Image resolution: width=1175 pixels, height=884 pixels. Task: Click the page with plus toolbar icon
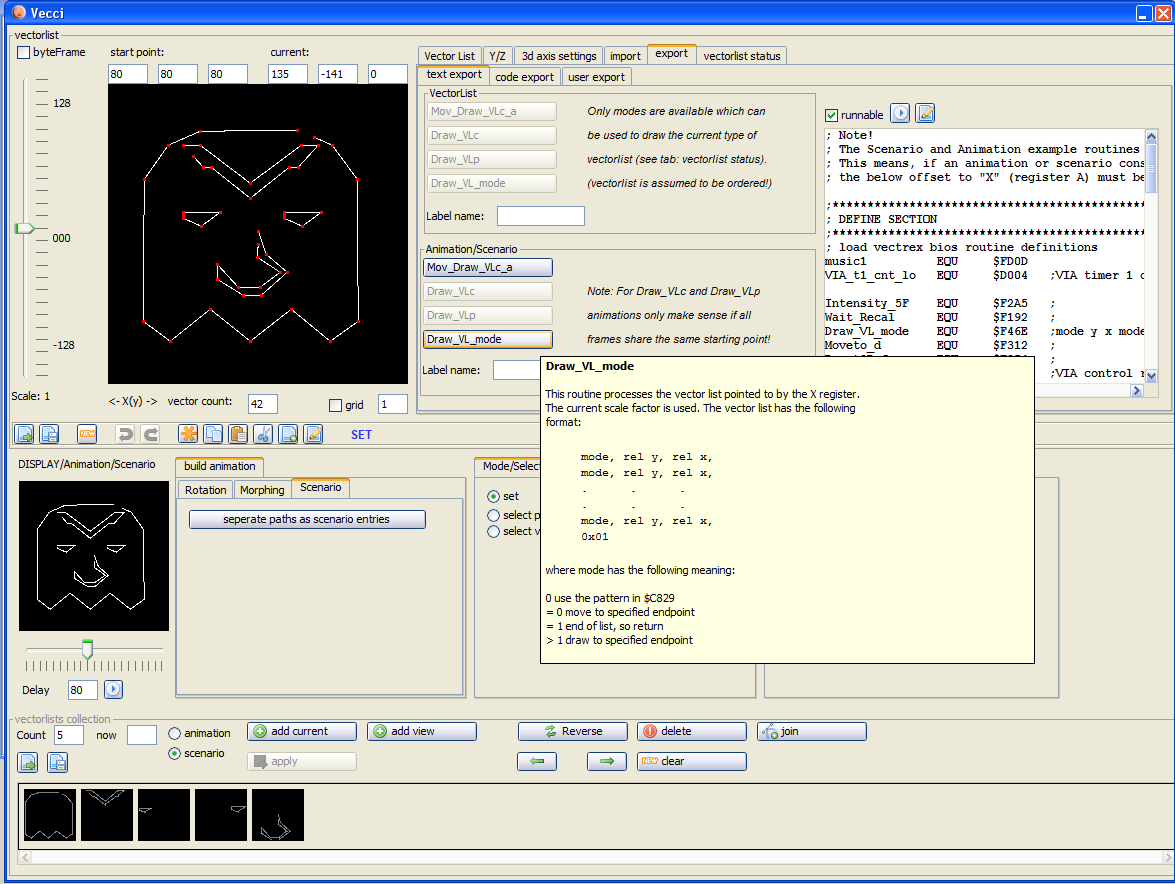tap(287, 434)
